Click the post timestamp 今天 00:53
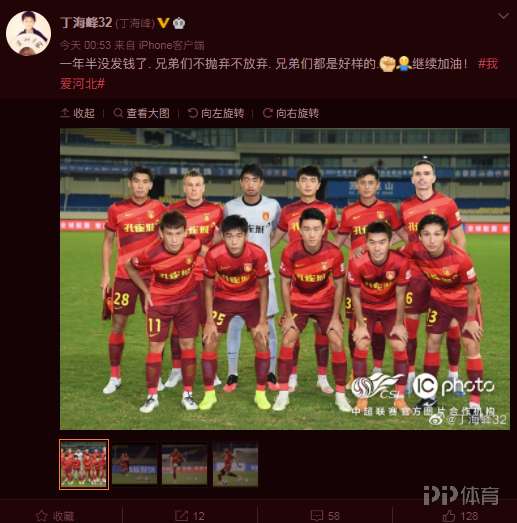 tap(85, 45)
